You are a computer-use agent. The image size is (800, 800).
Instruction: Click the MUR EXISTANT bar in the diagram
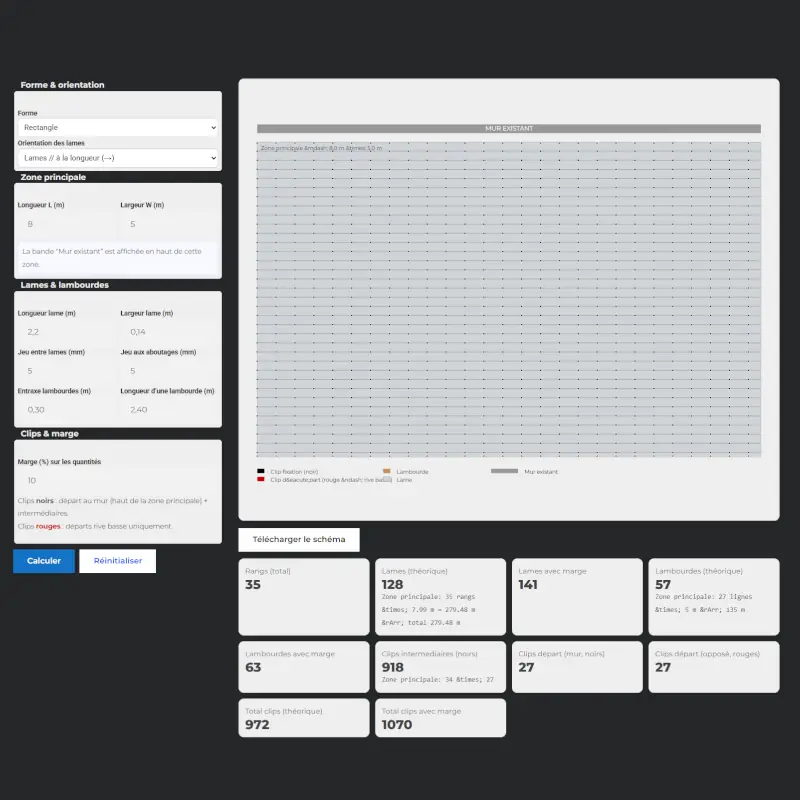click(x=508, y=129)
